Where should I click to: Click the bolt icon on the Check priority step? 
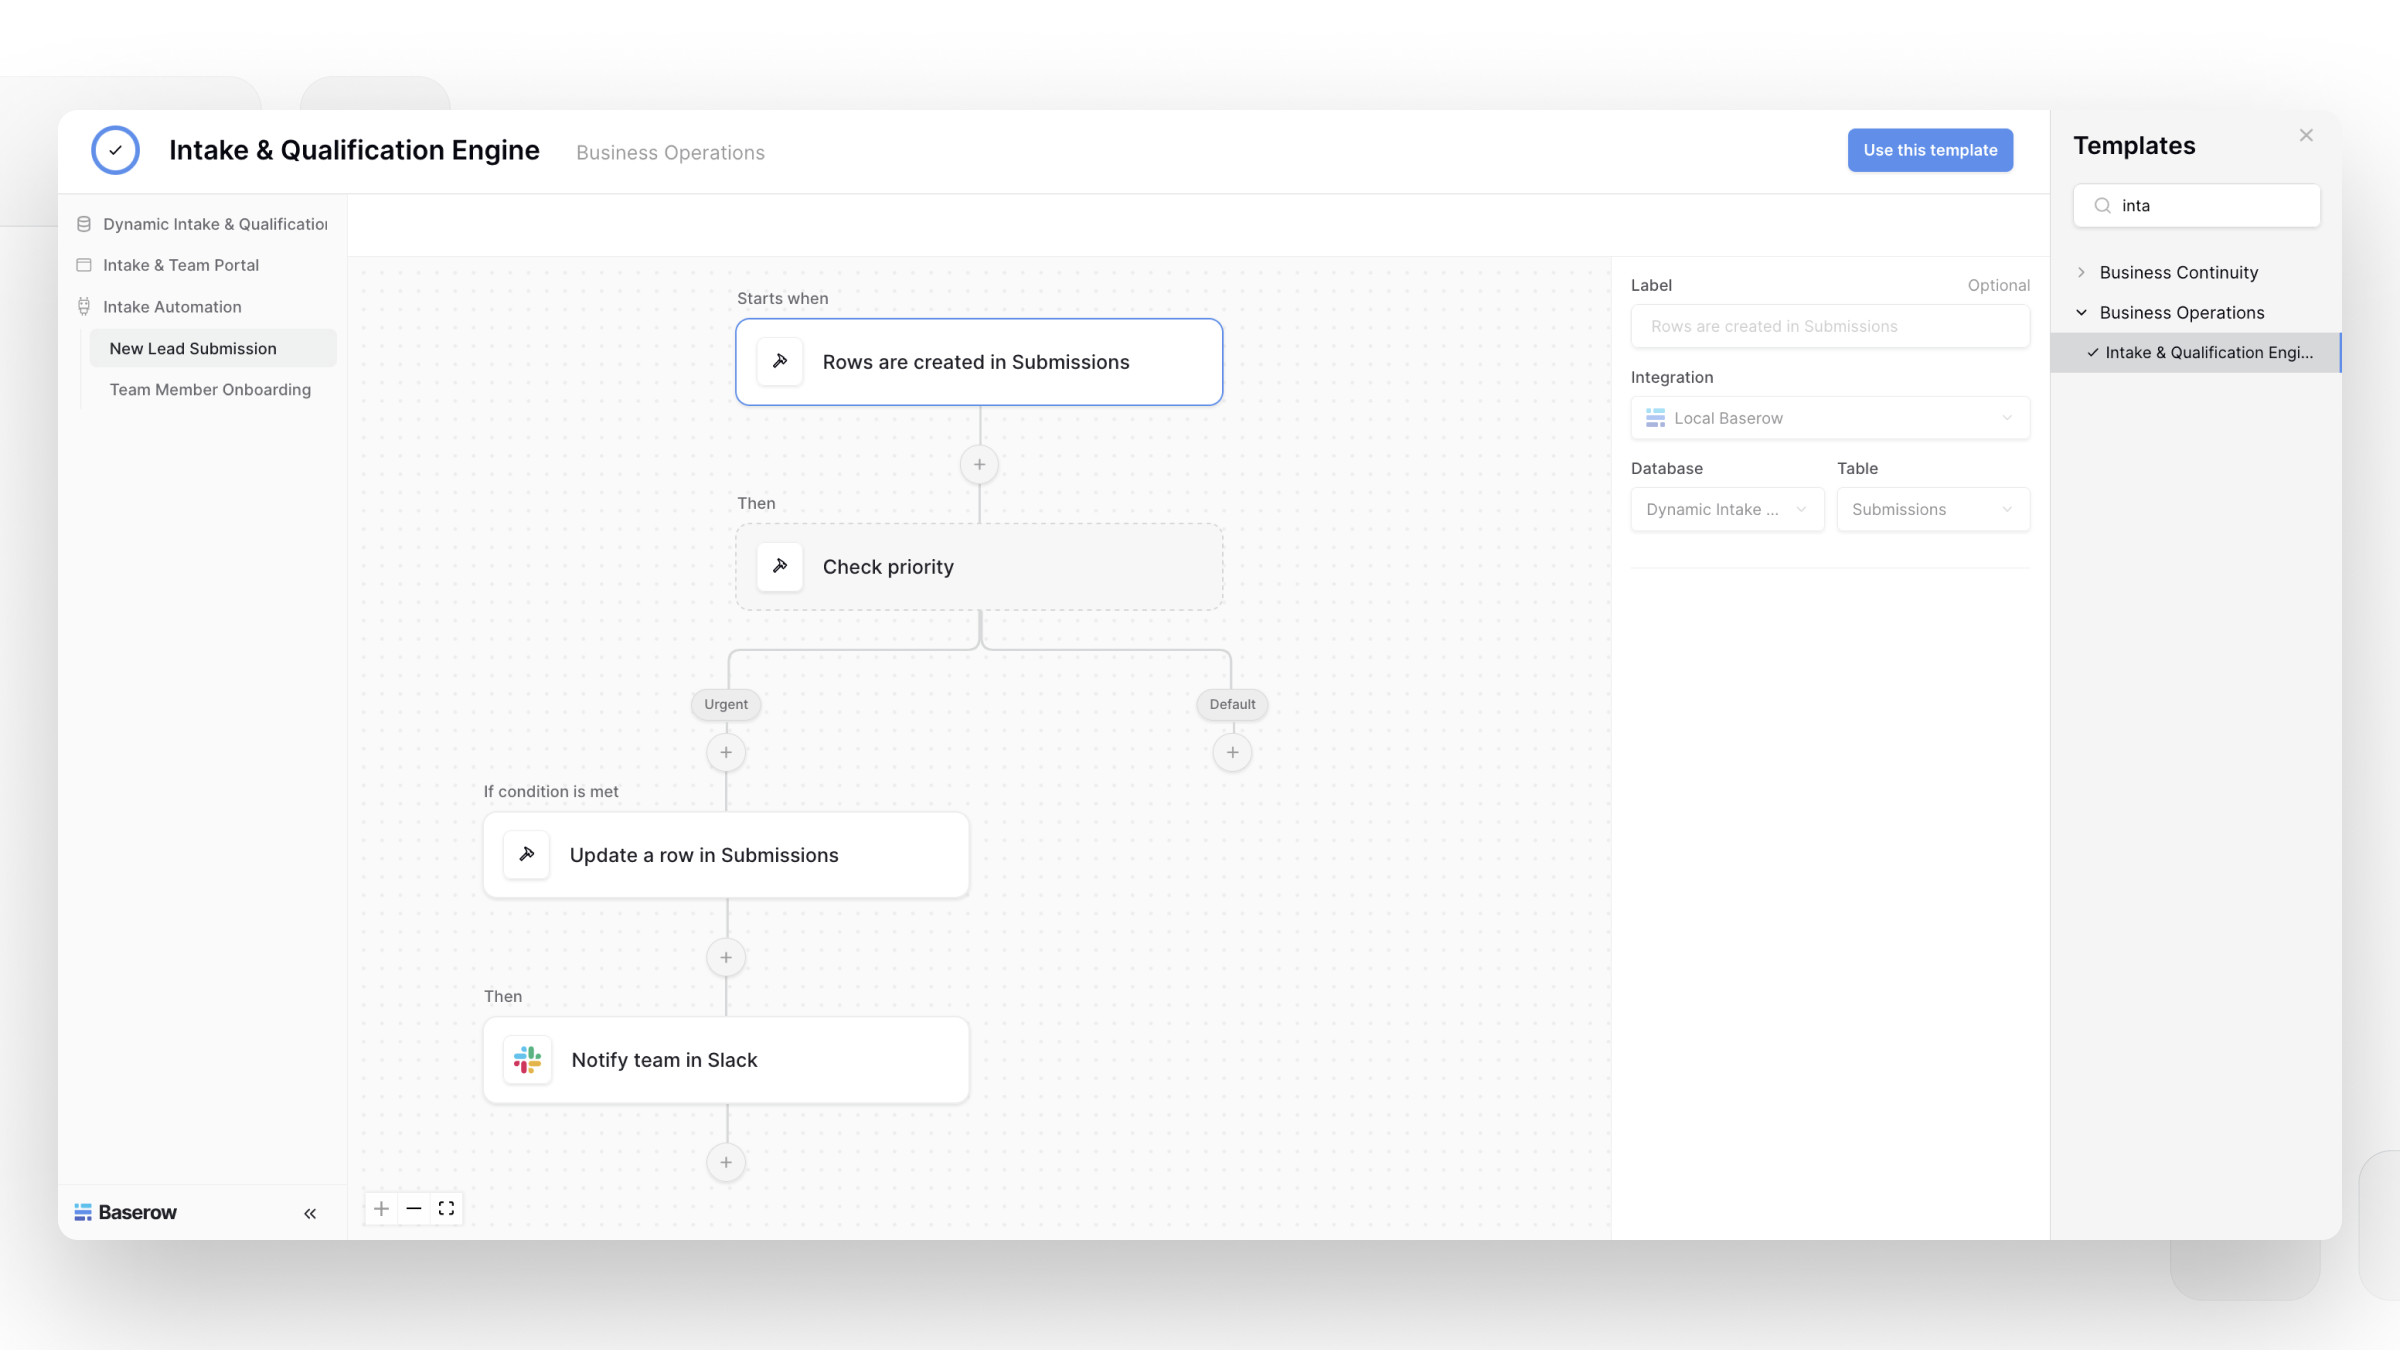pyautogui.click(x=780, y=566)
